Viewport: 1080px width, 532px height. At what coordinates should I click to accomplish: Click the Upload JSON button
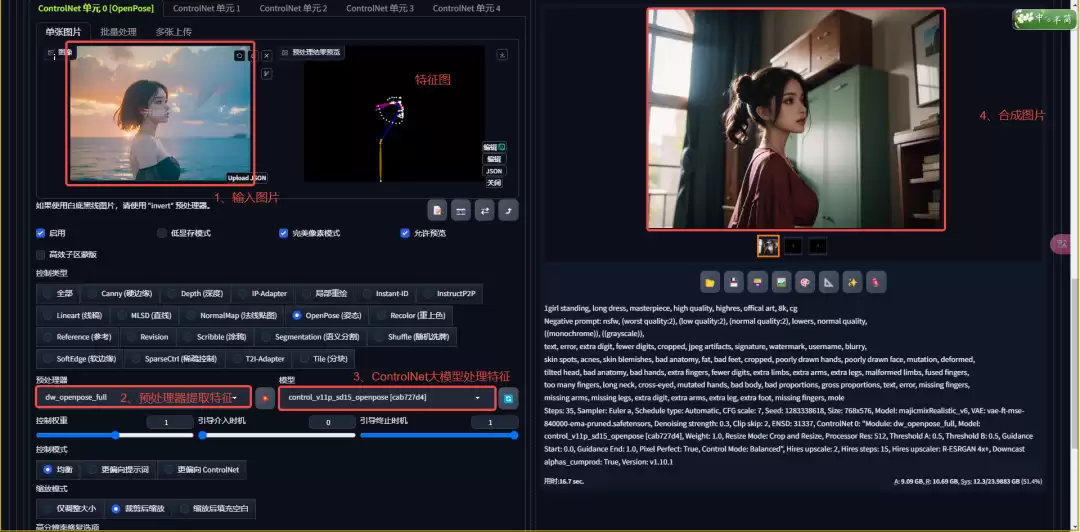[246, 178]
